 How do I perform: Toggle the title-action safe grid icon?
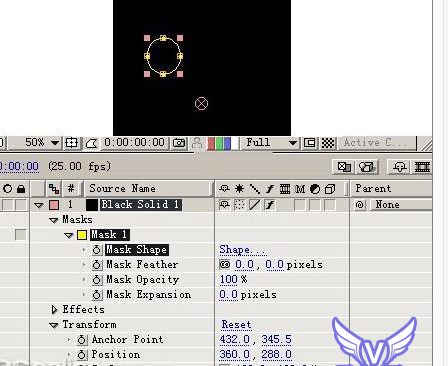point(71,143)
